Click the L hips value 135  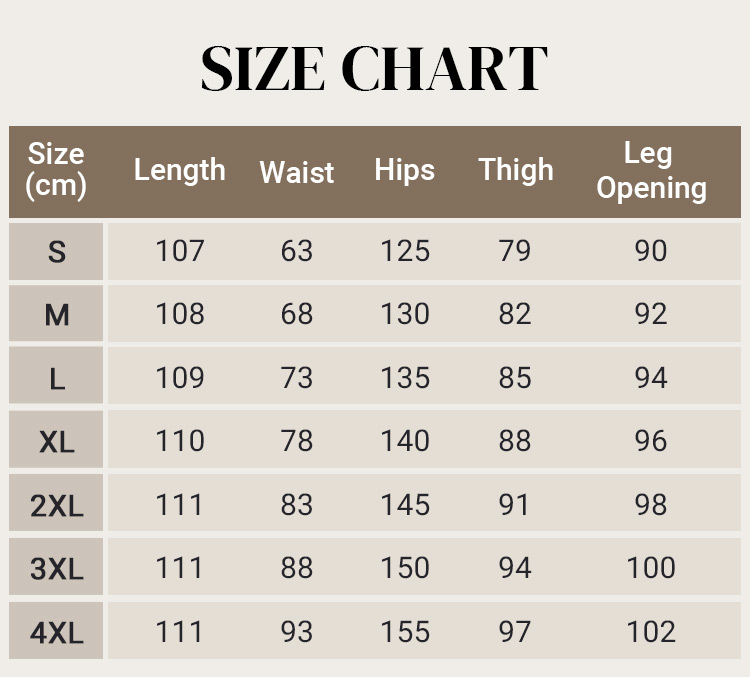pos(405,378)
